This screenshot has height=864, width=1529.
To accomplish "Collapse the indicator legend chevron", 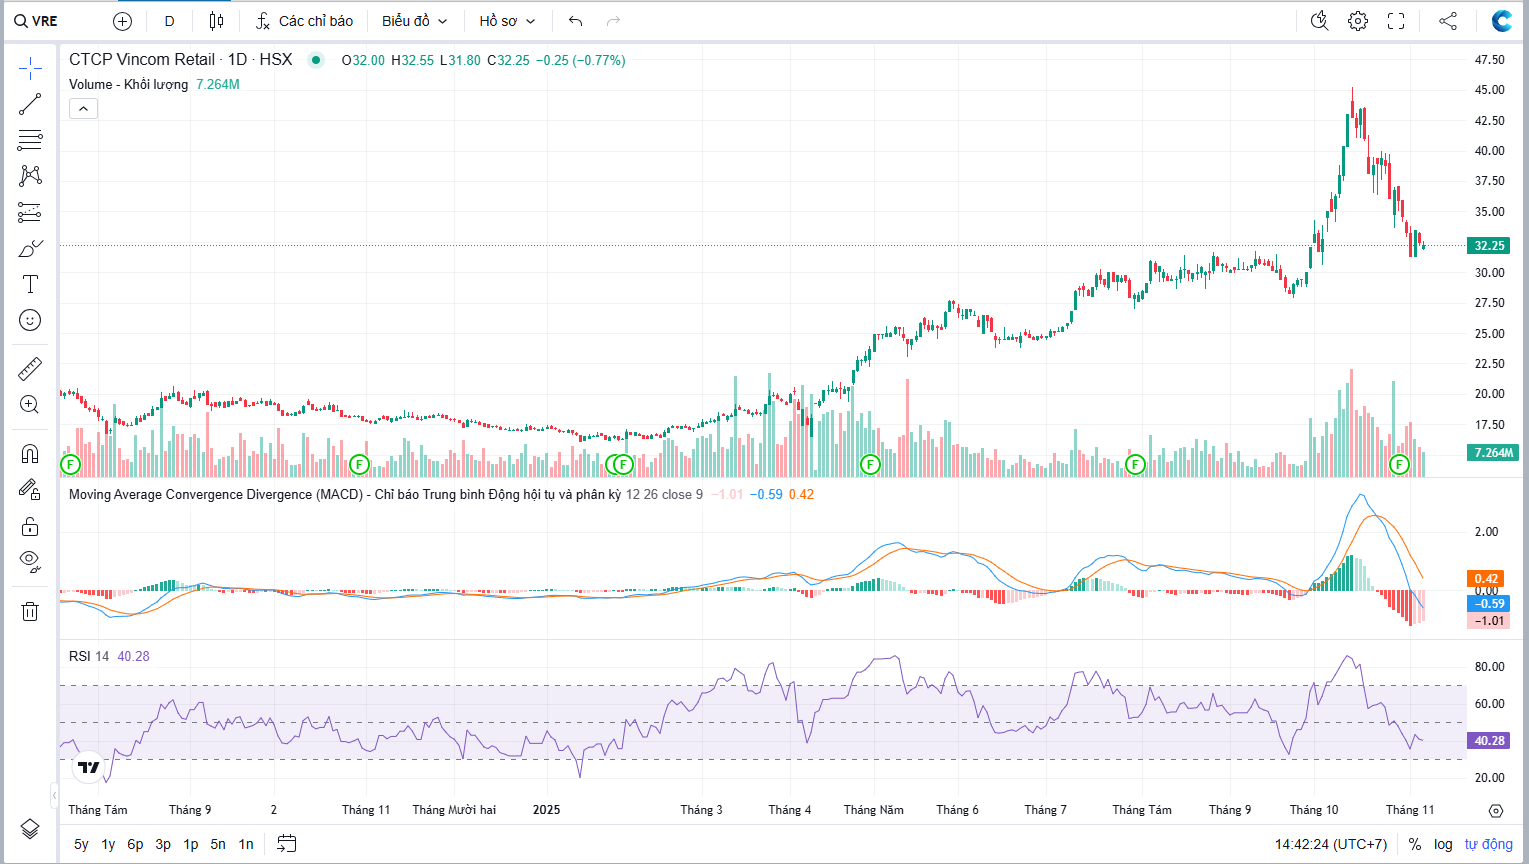I will (83, 109).
